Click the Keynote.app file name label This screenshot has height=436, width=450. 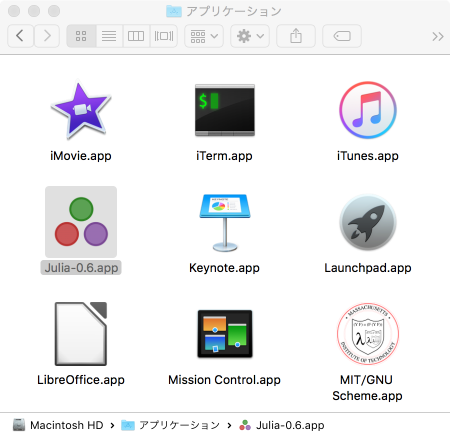(x=224, y=268)
